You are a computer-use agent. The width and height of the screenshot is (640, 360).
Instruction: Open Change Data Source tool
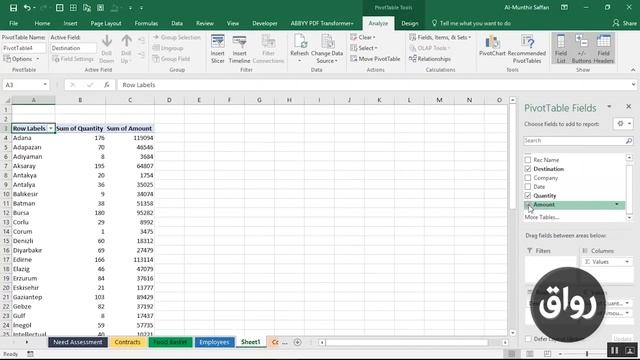(327, 49)
